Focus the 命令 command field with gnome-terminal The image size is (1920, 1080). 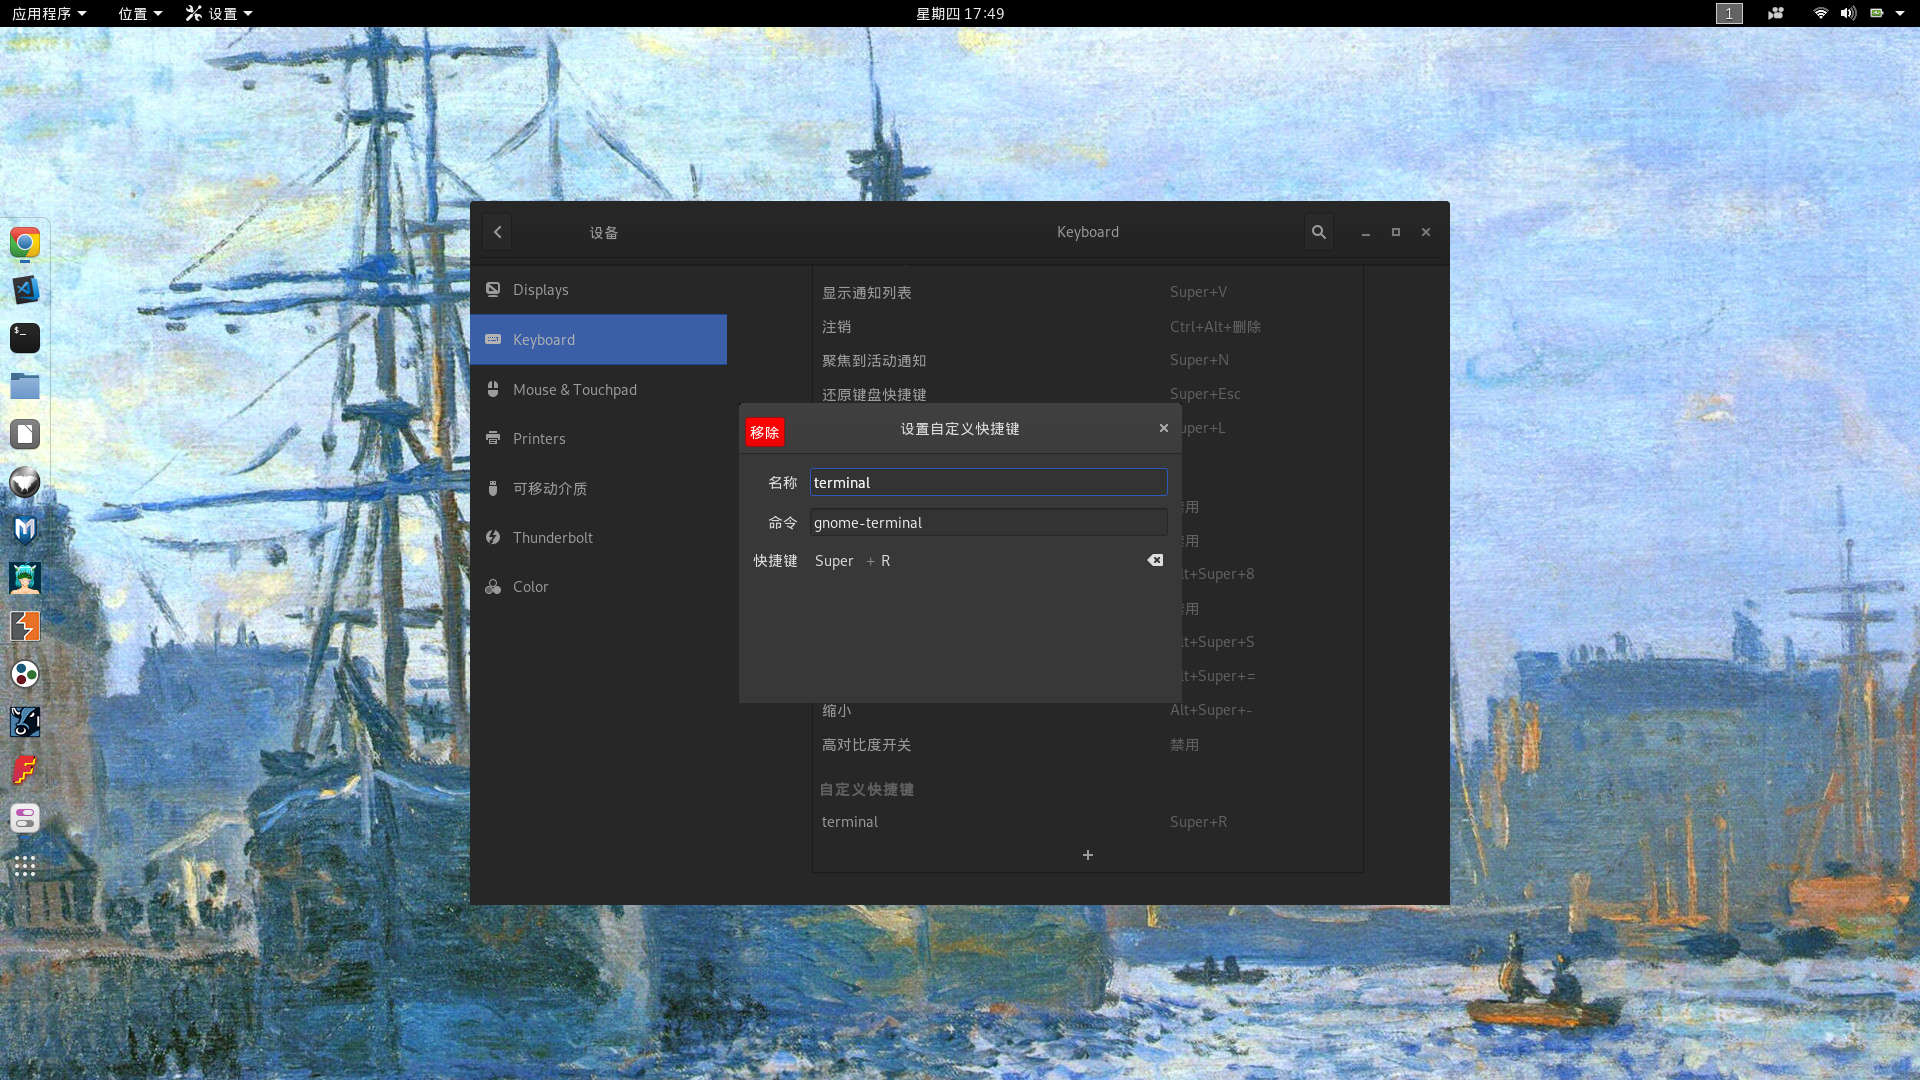click(x=988, y=522)
